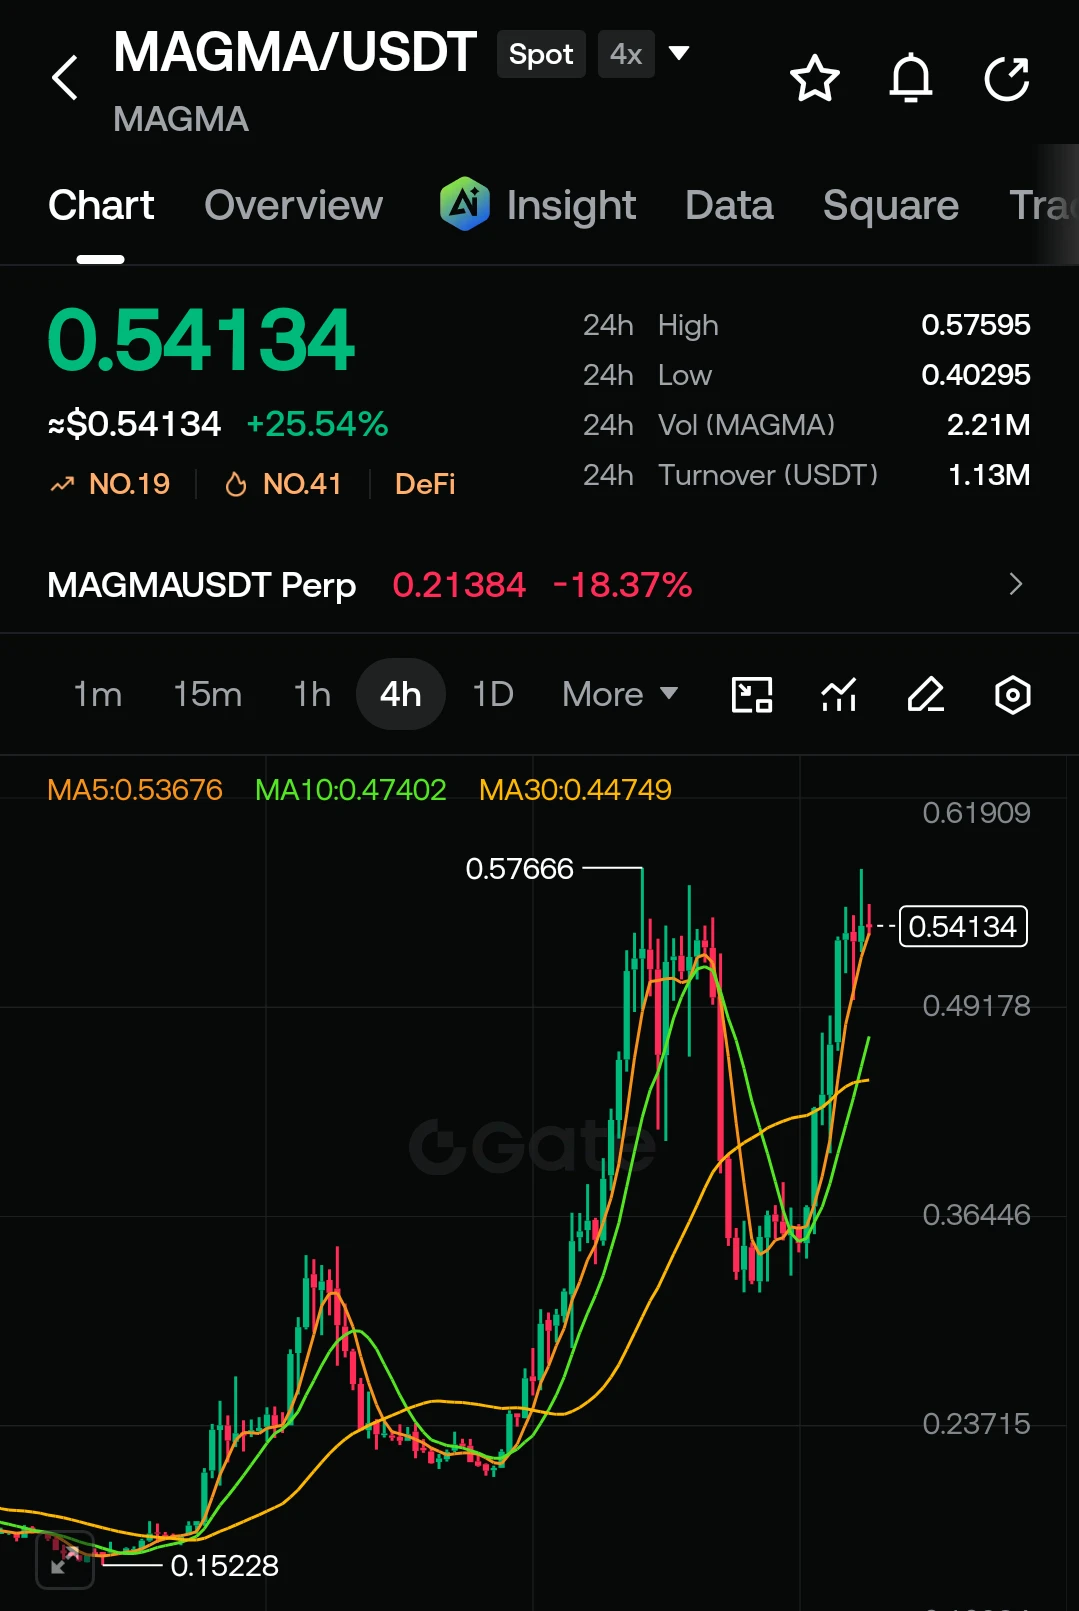Select the 4h timeframe
This screenshot has width=1079, height=1611.
pos(400,694)
